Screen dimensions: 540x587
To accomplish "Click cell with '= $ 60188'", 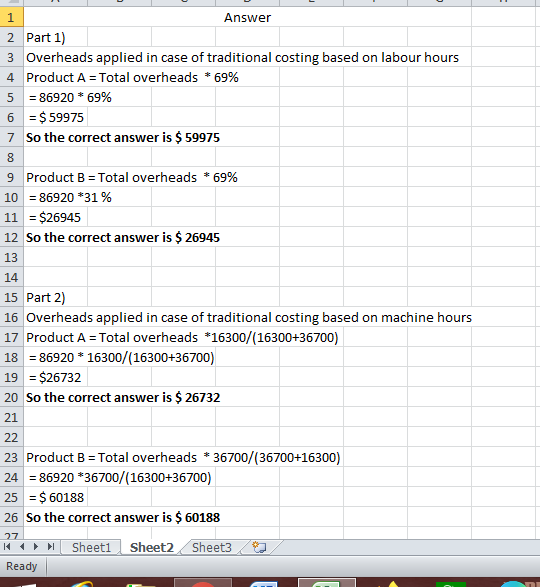I will [56, 498].
